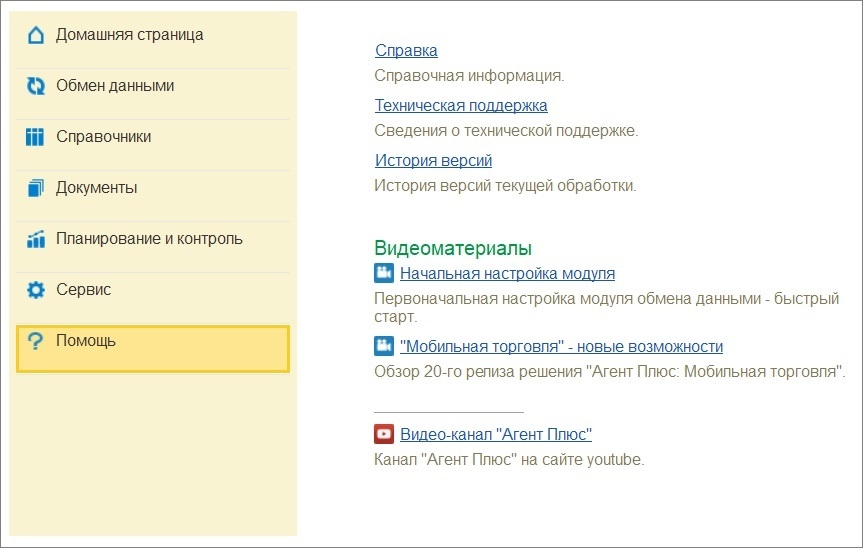This screenshot has width=863, height=548.
Task: Open the Домашняя страница menu item
Action: (129, 35)
